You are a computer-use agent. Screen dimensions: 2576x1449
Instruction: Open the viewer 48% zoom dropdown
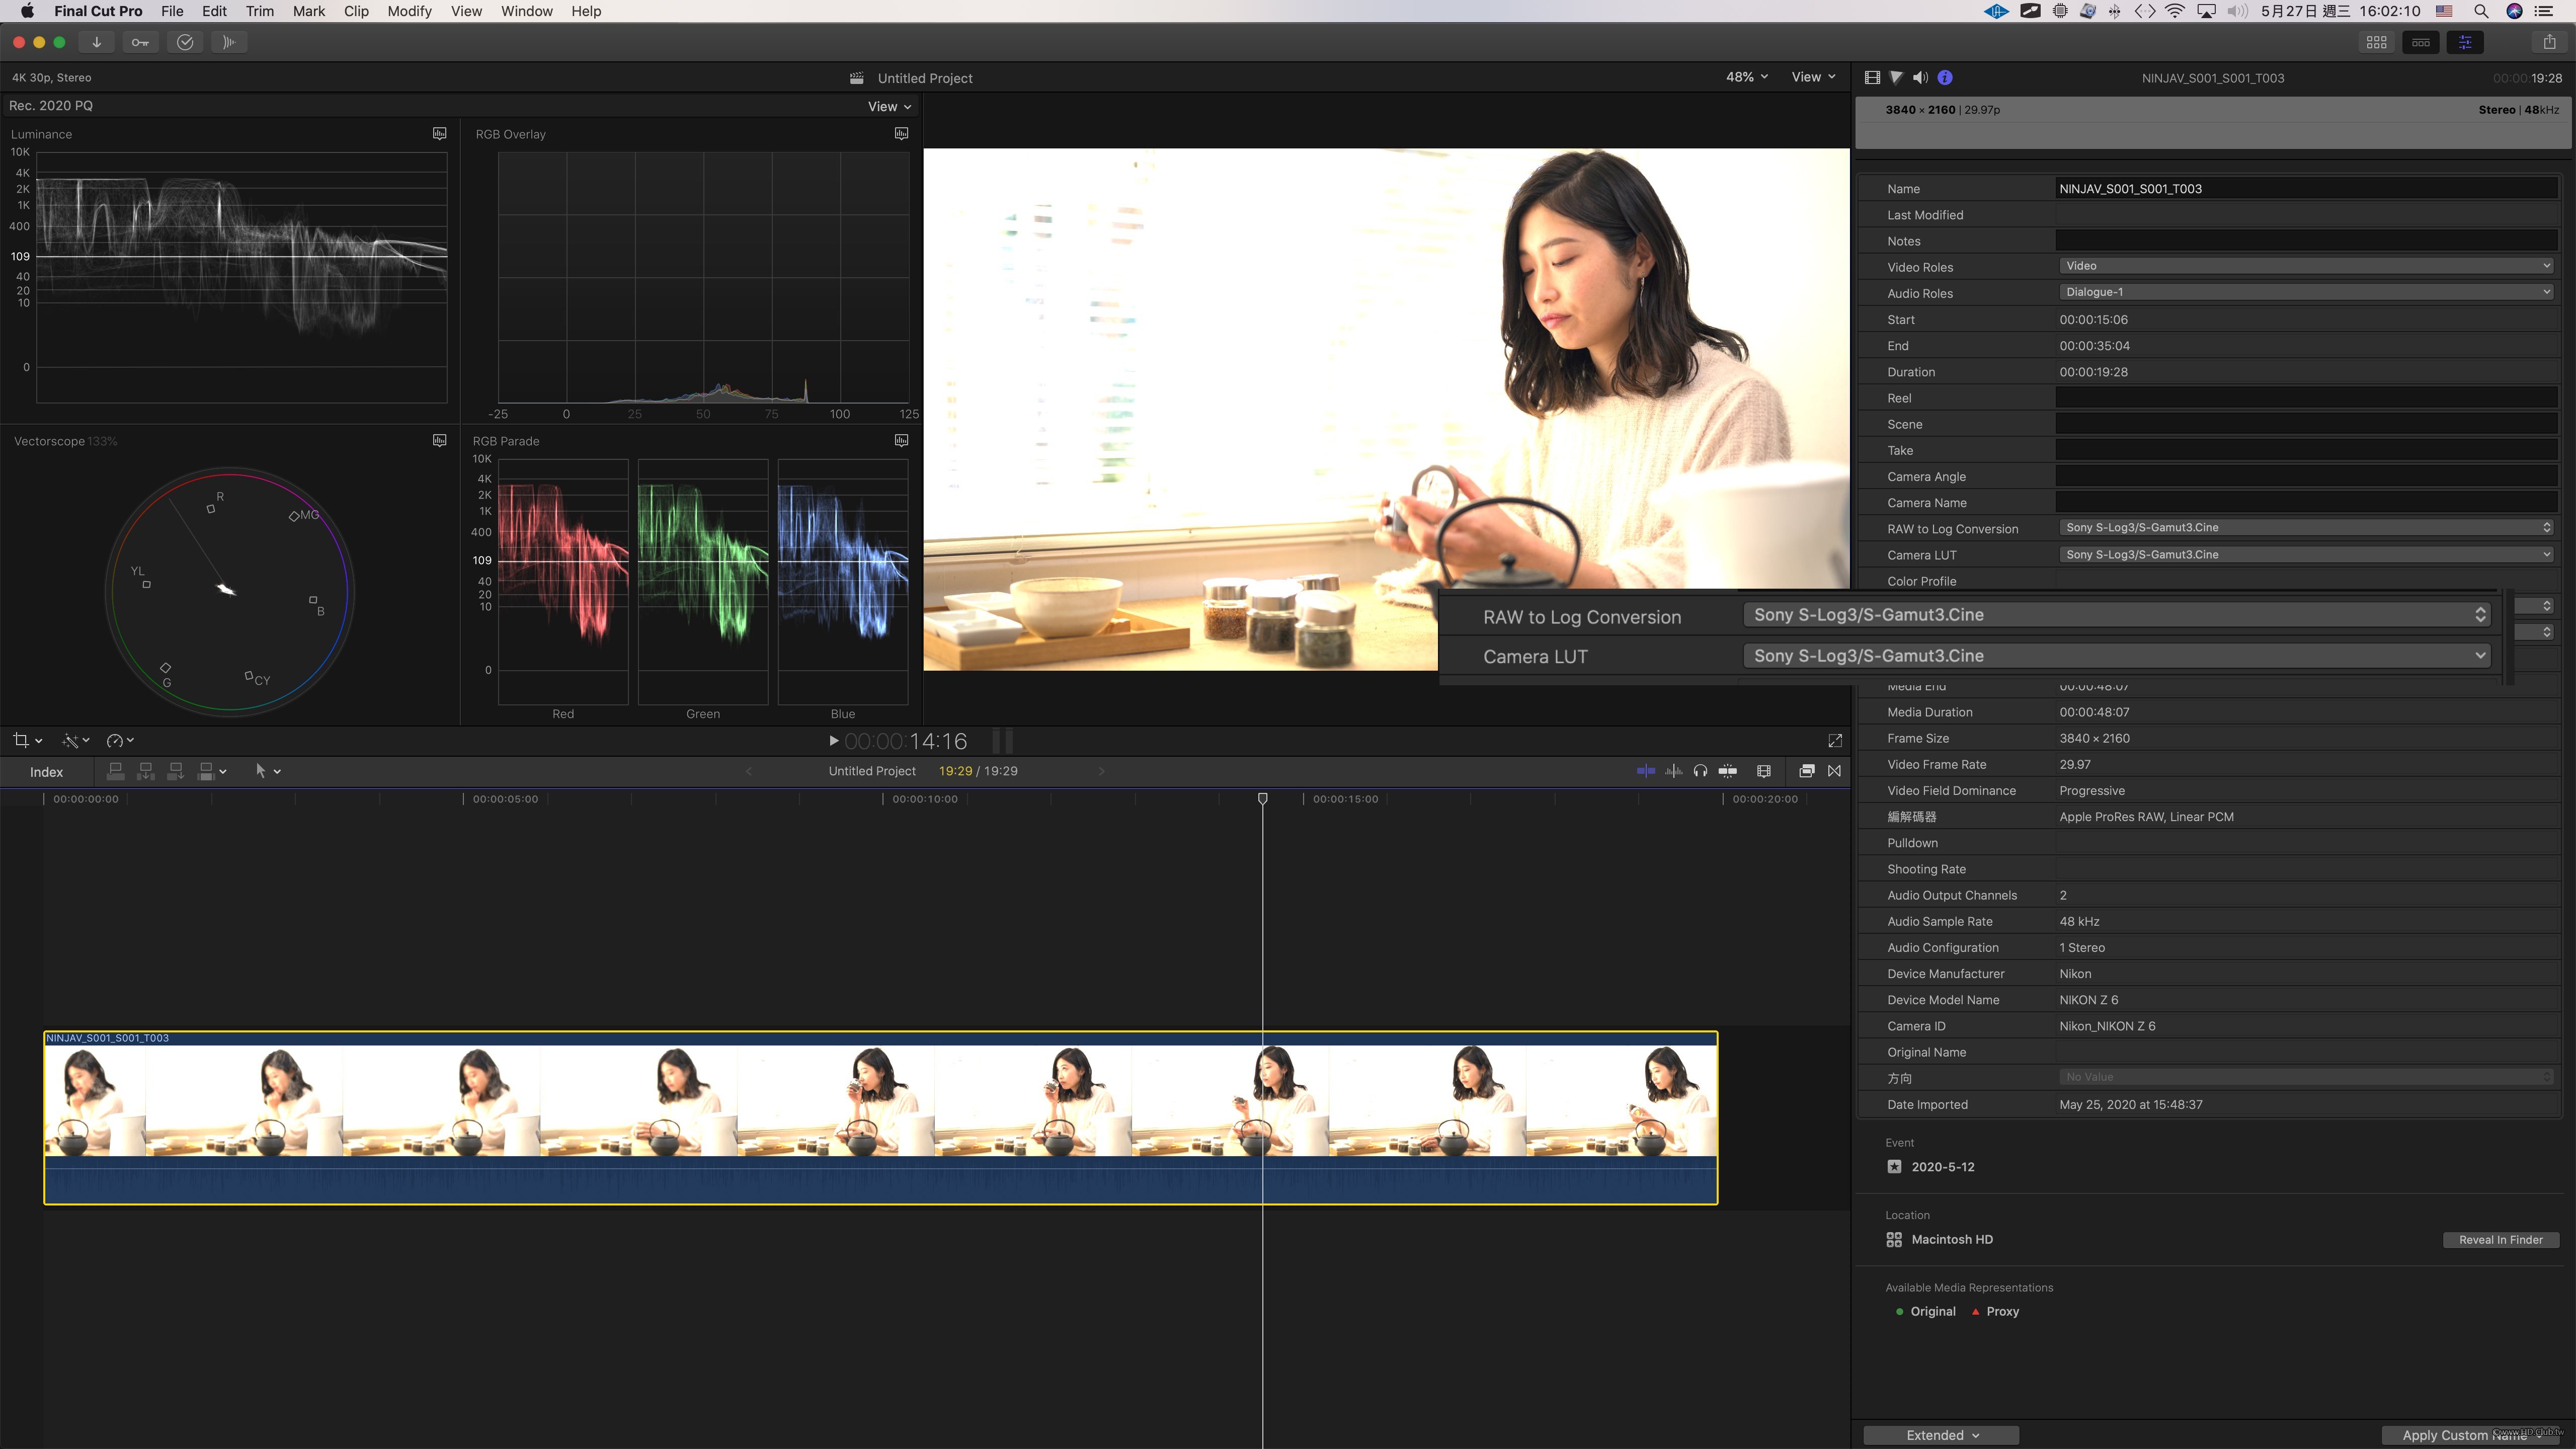[1746, 77]
